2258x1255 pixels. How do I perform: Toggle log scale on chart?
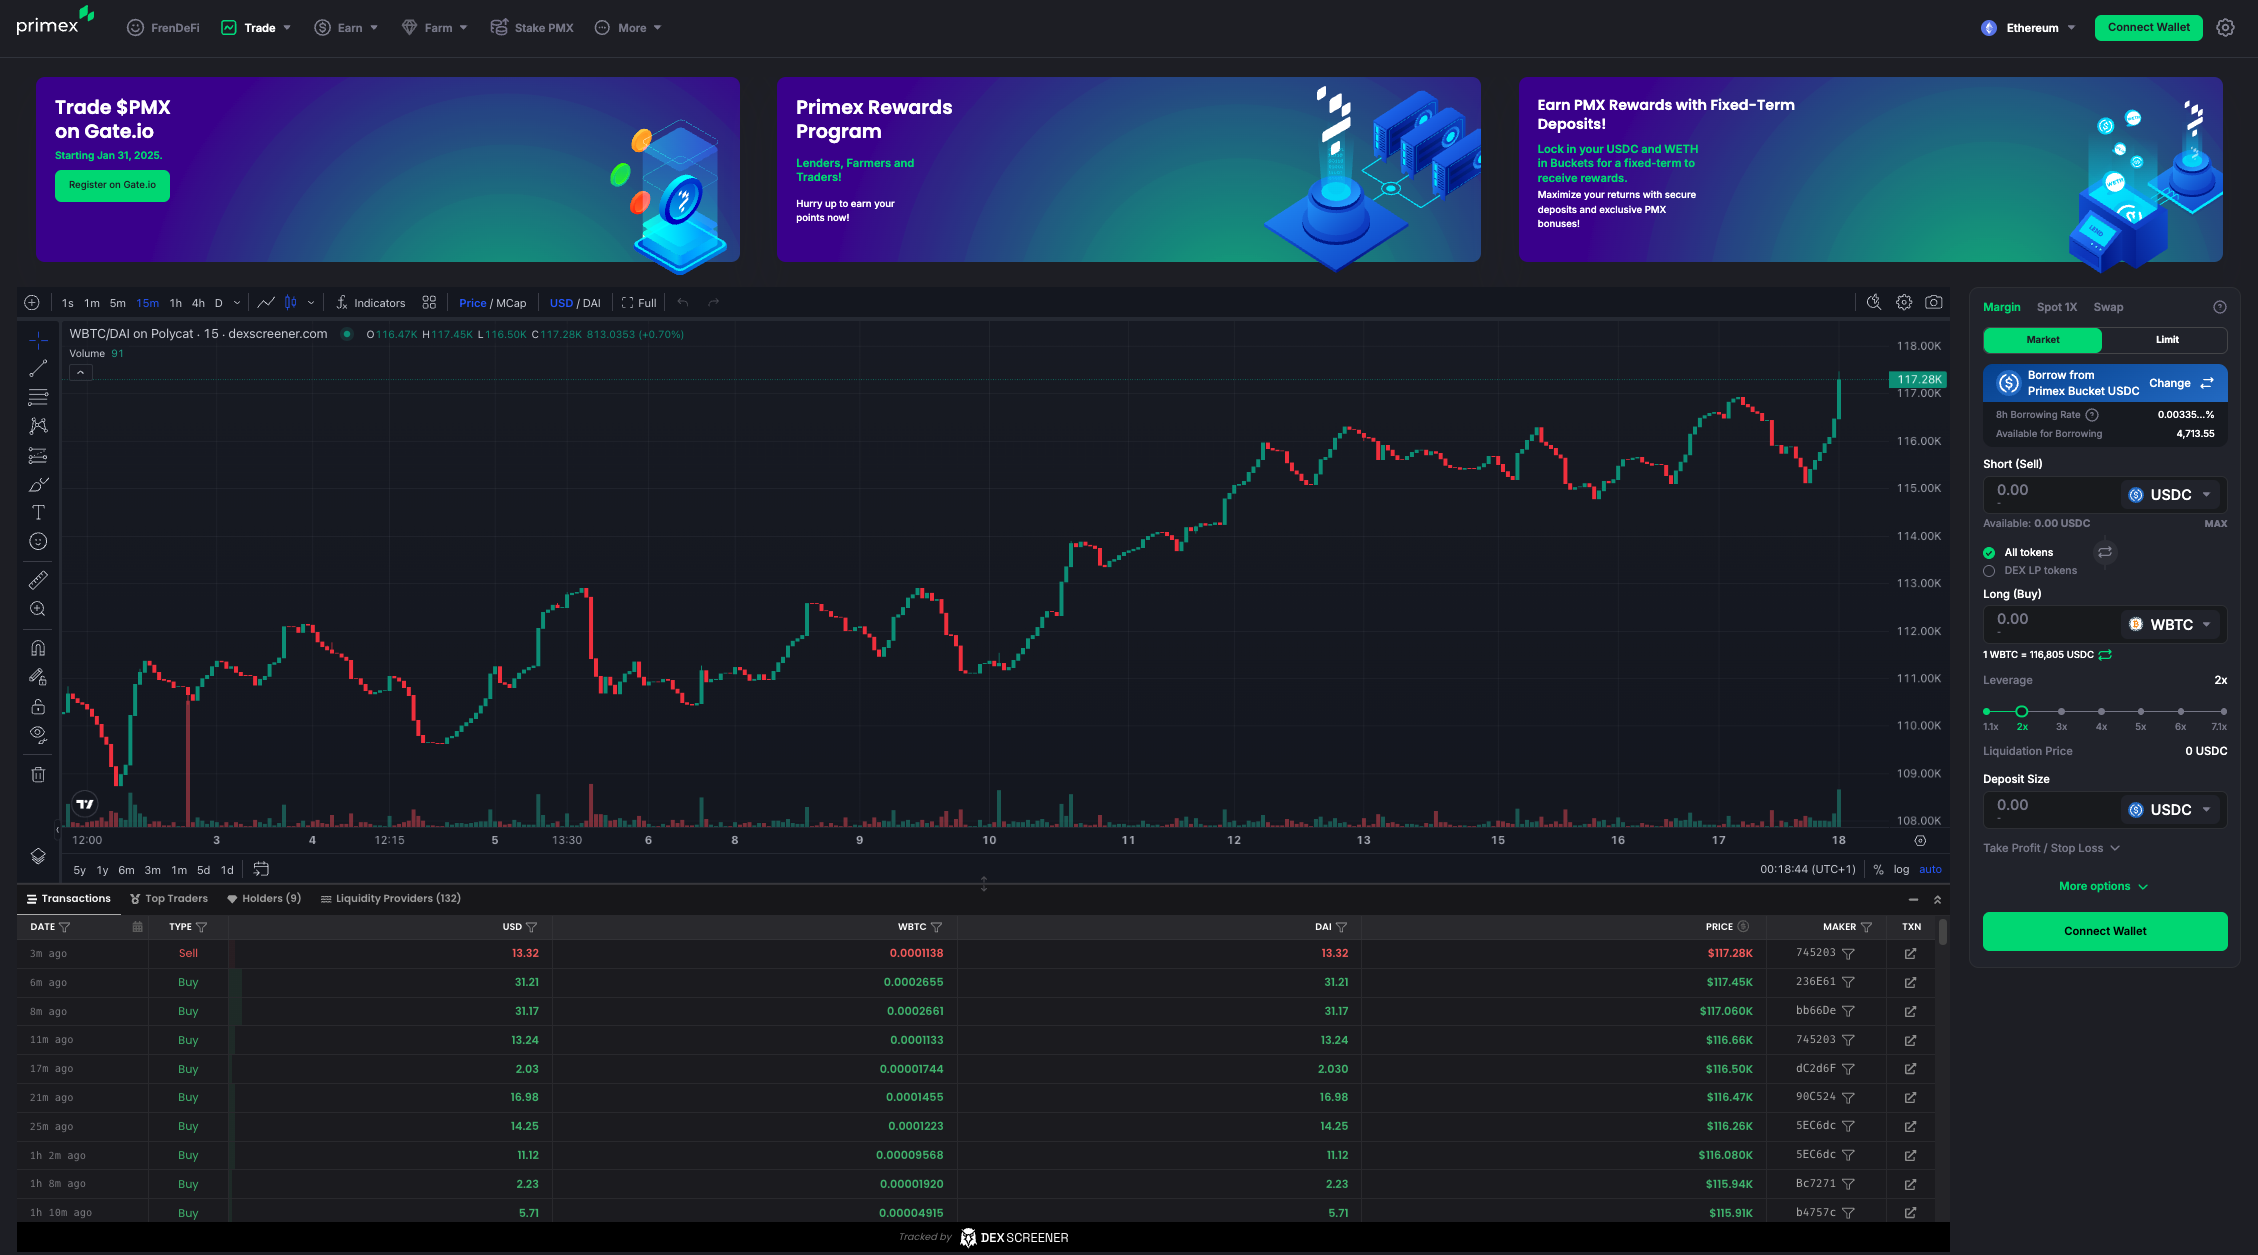[1901, 869]
